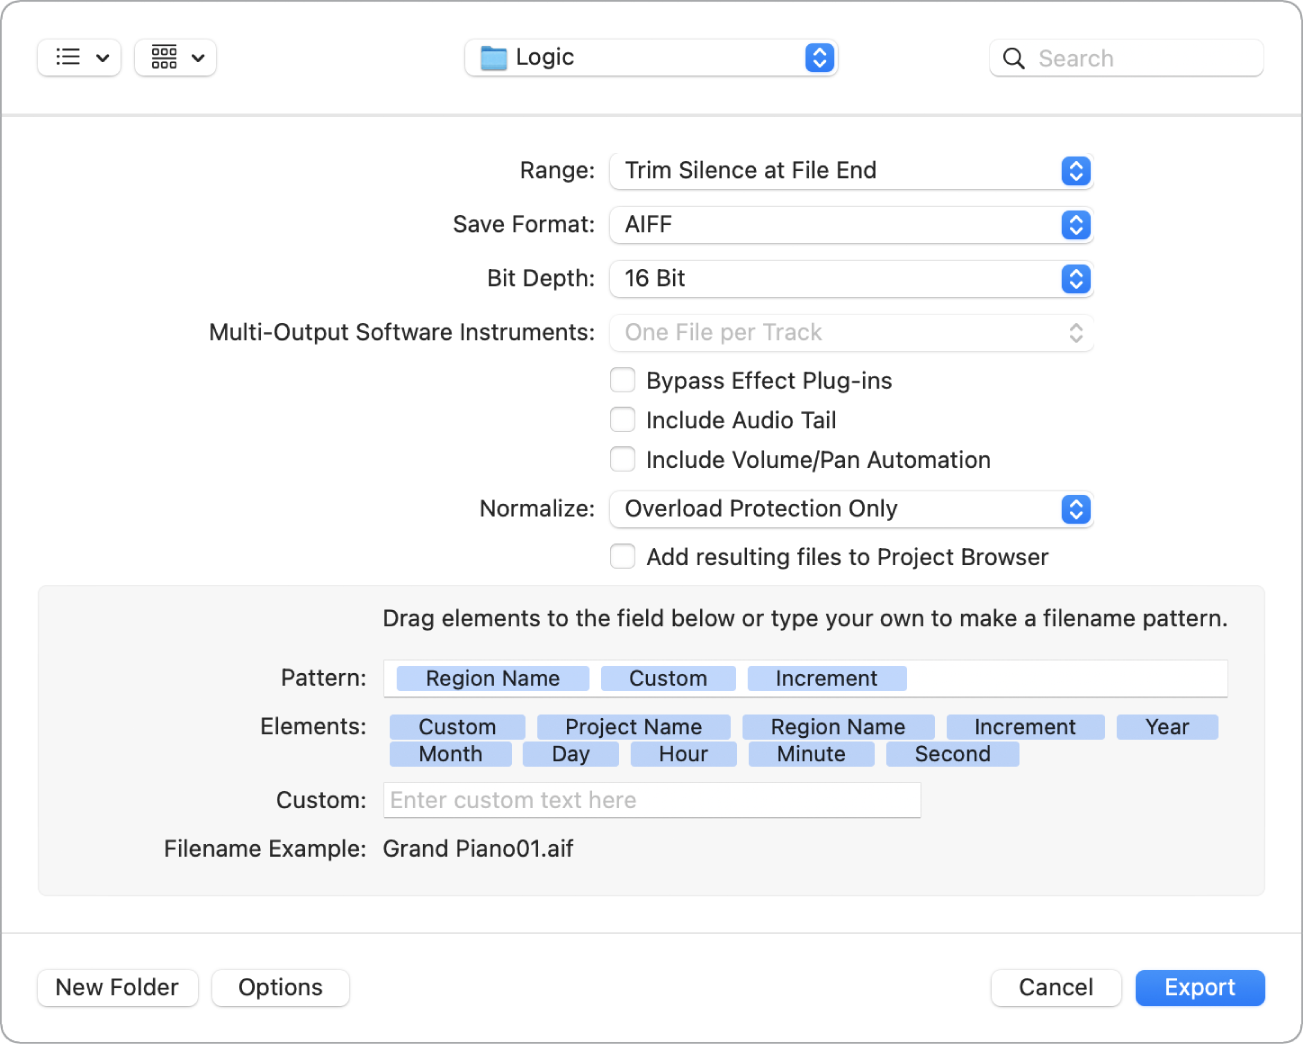The width and height of the screenshot is (1303, 1045).
Task: Open the icon grid grouping menu
Action: point(176,58)
